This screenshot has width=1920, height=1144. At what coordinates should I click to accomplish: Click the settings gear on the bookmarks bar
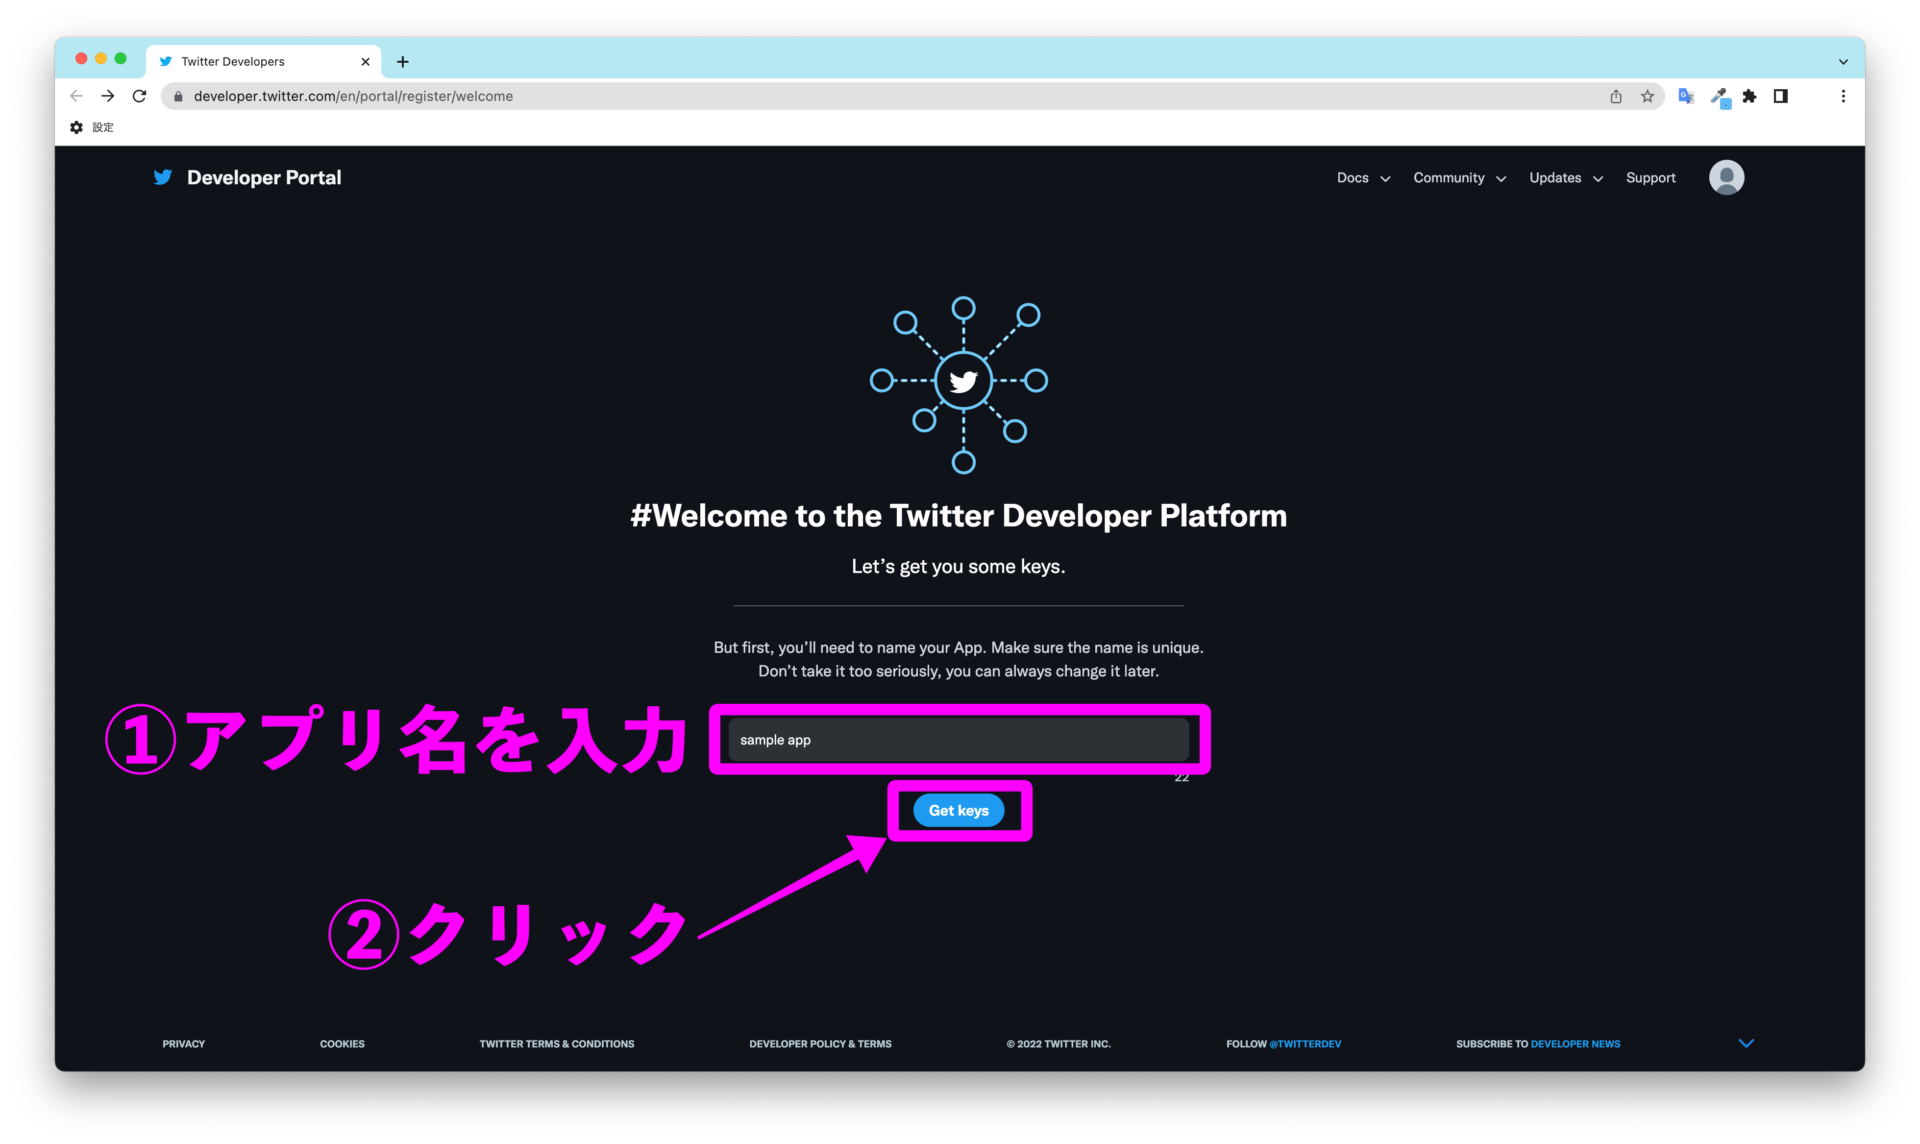tap(76, 127)
